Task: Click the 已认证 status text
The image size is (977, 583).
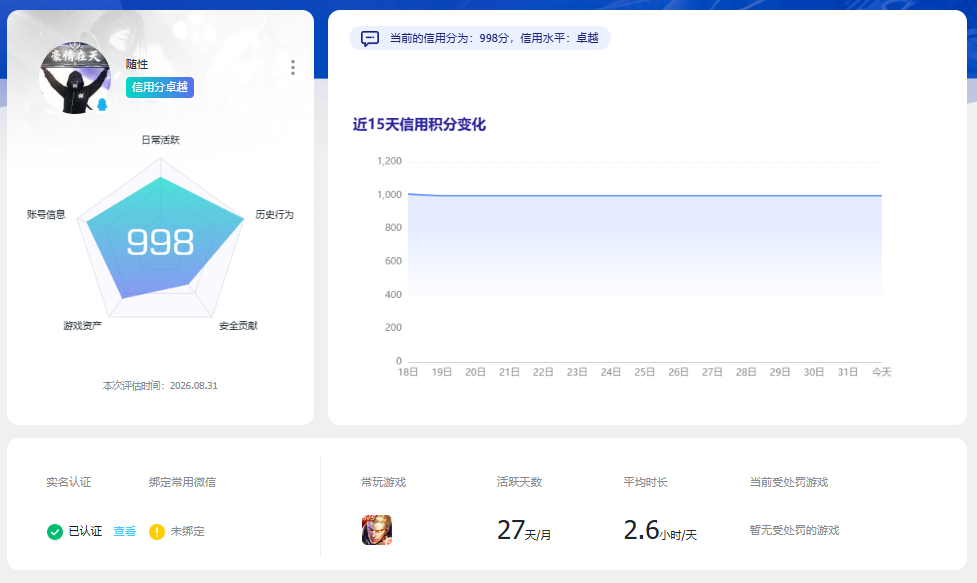Action: pyautogui.click(x=85, y=531)
